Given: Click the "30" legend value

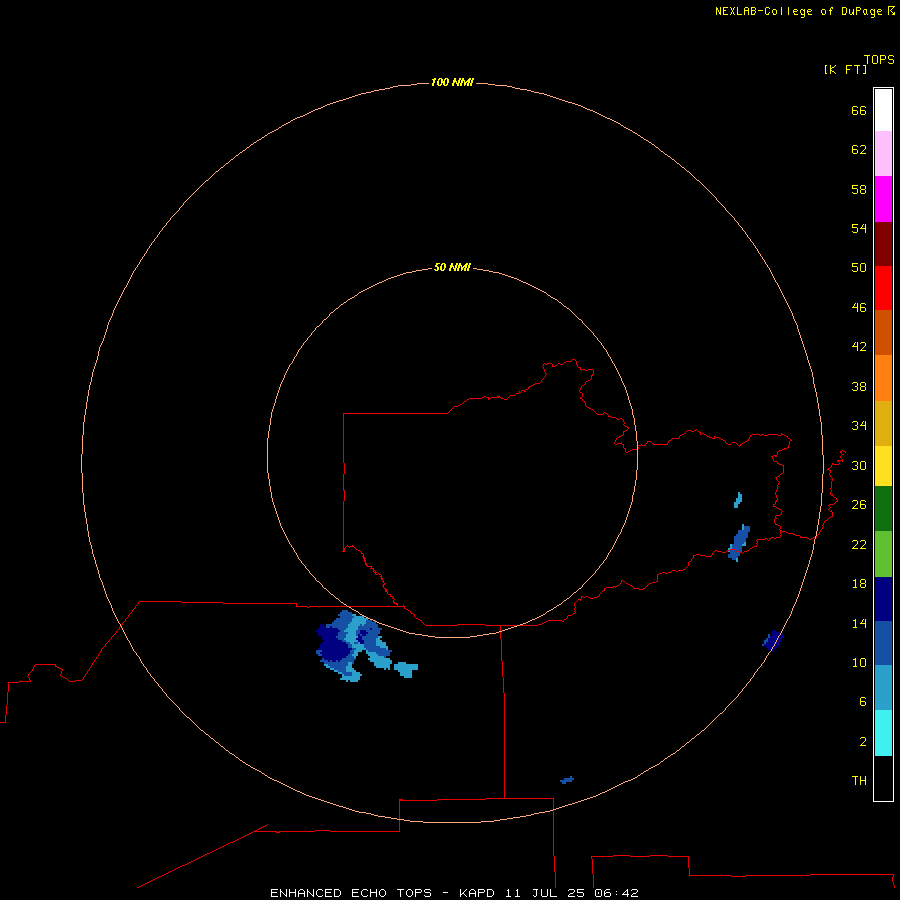Looking at the screenshot, I should coord(859,465).
